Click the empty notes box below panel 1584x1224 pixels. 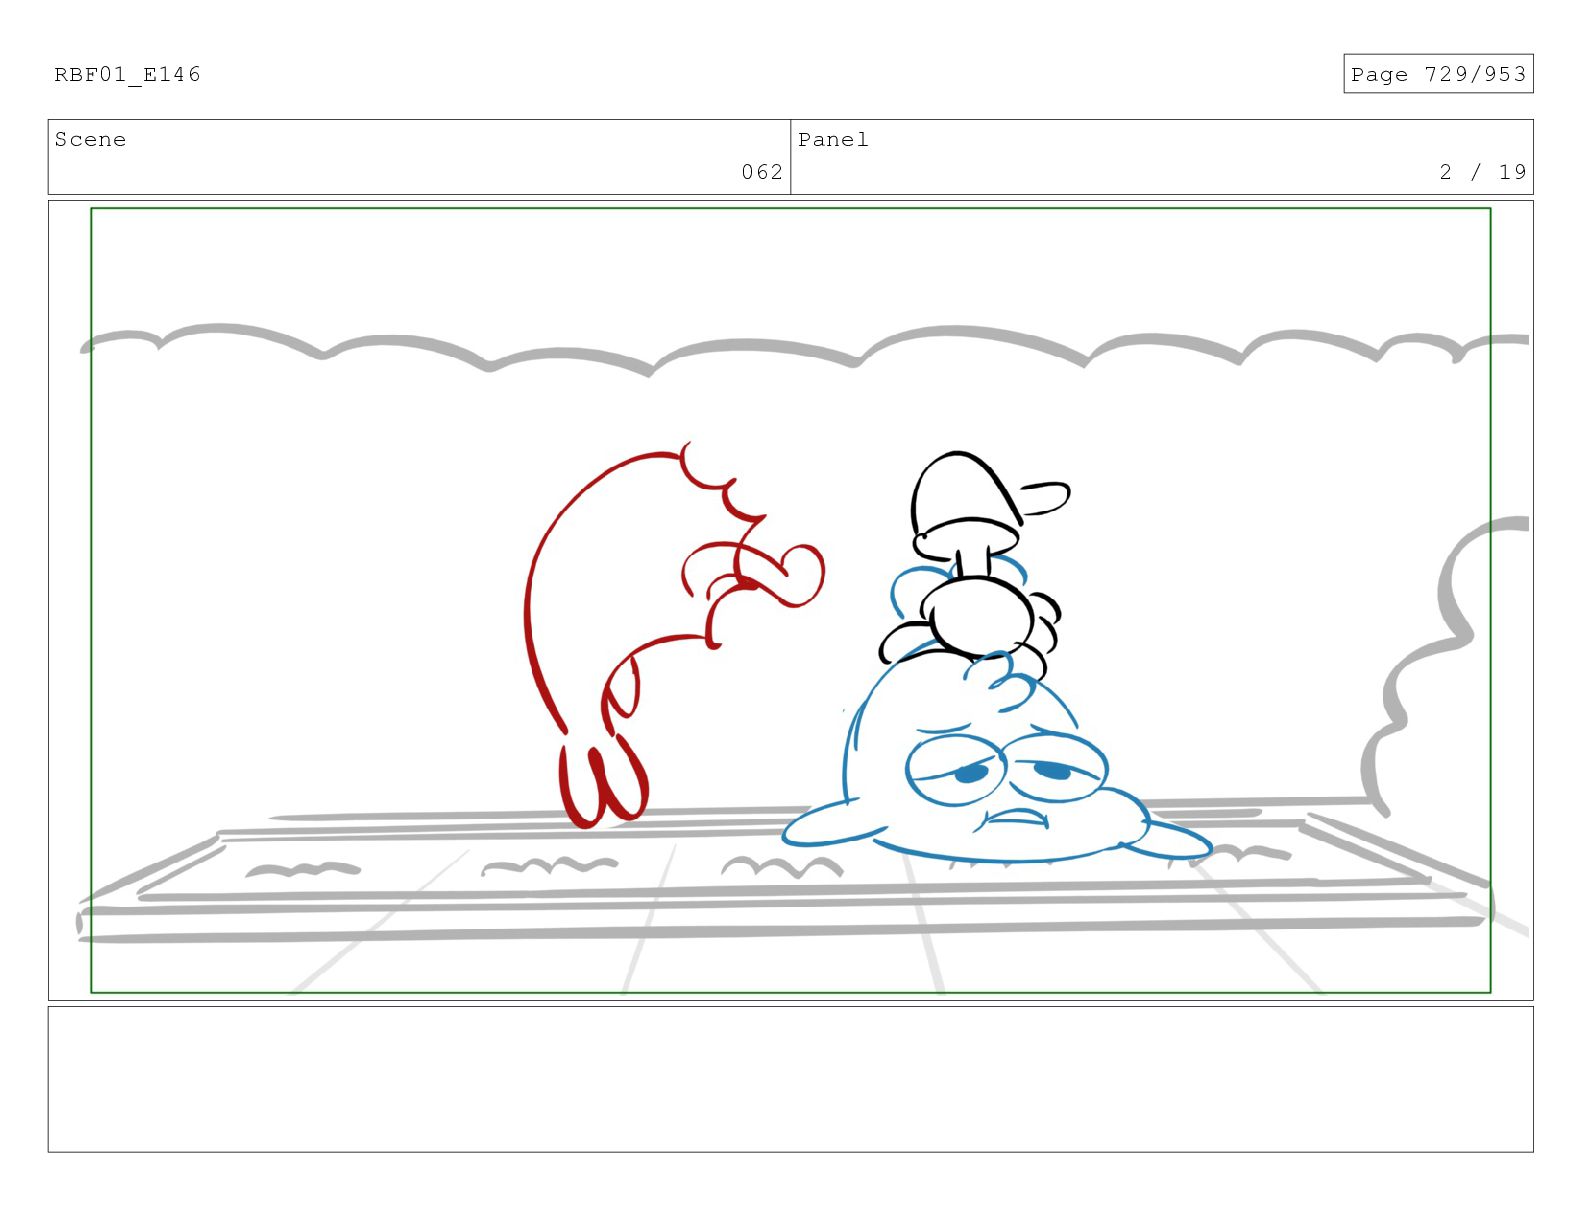coord(790,1079)
